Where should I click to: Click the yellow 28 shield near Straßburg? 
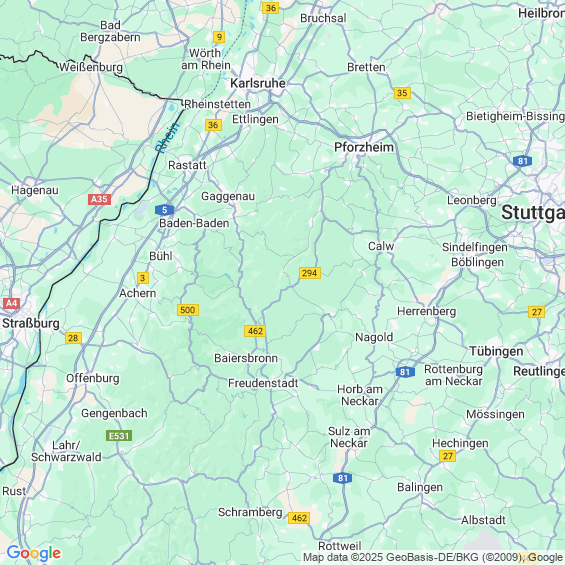pyautogui.click(x=73, y=338)
